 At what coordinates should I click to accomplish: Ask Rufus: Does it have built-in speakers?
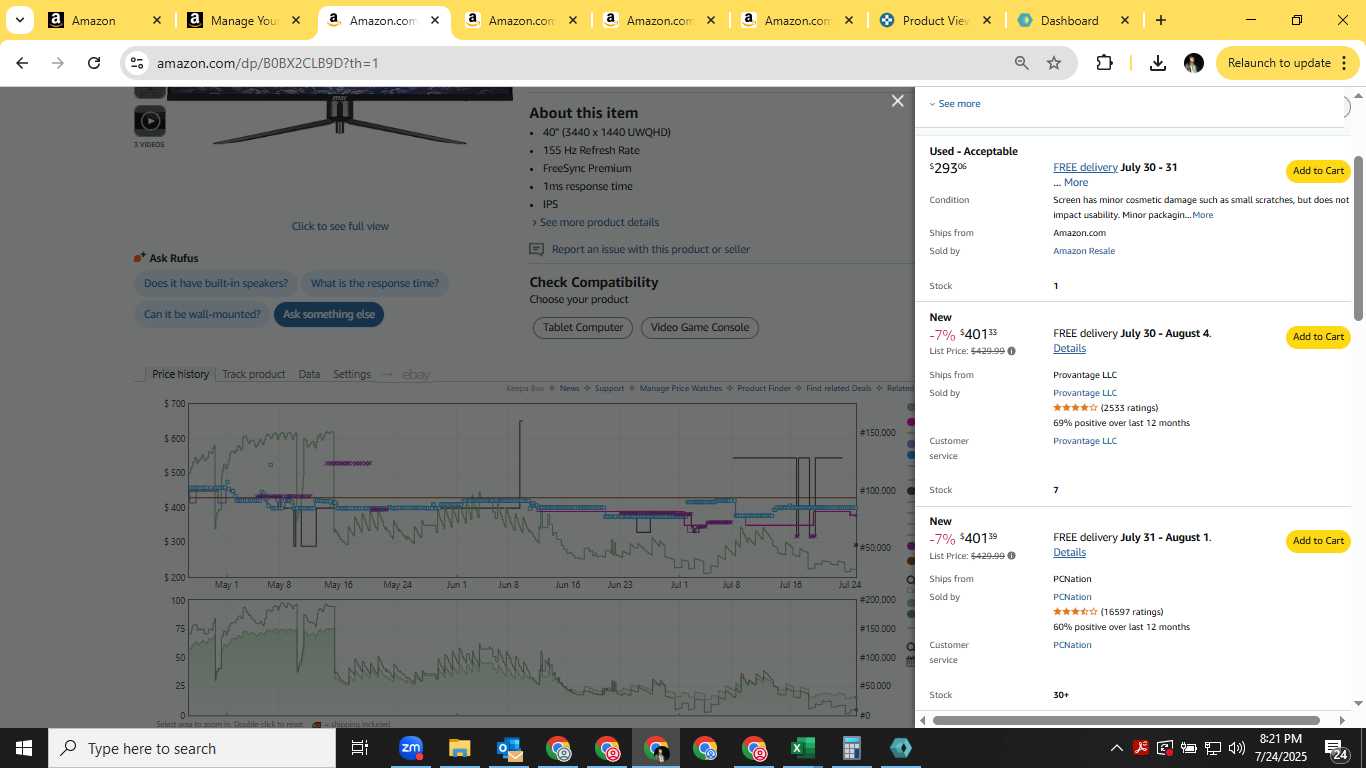point(216,283)
